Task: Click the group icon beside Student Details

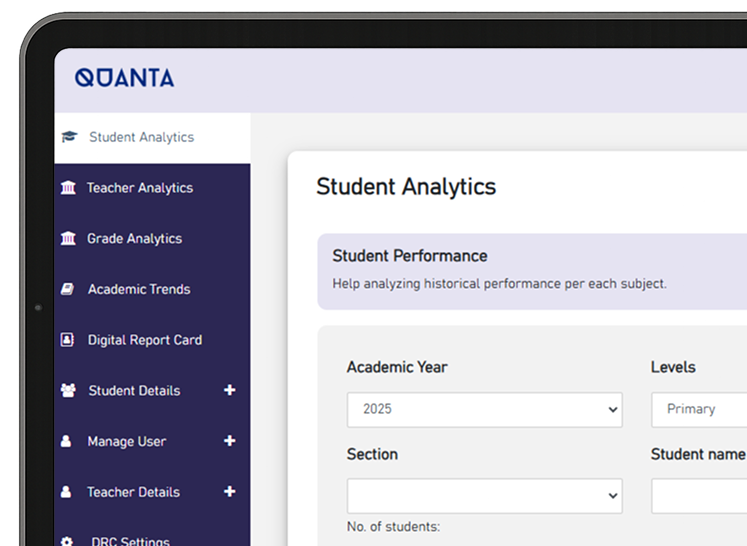Action: coord(68,390)
